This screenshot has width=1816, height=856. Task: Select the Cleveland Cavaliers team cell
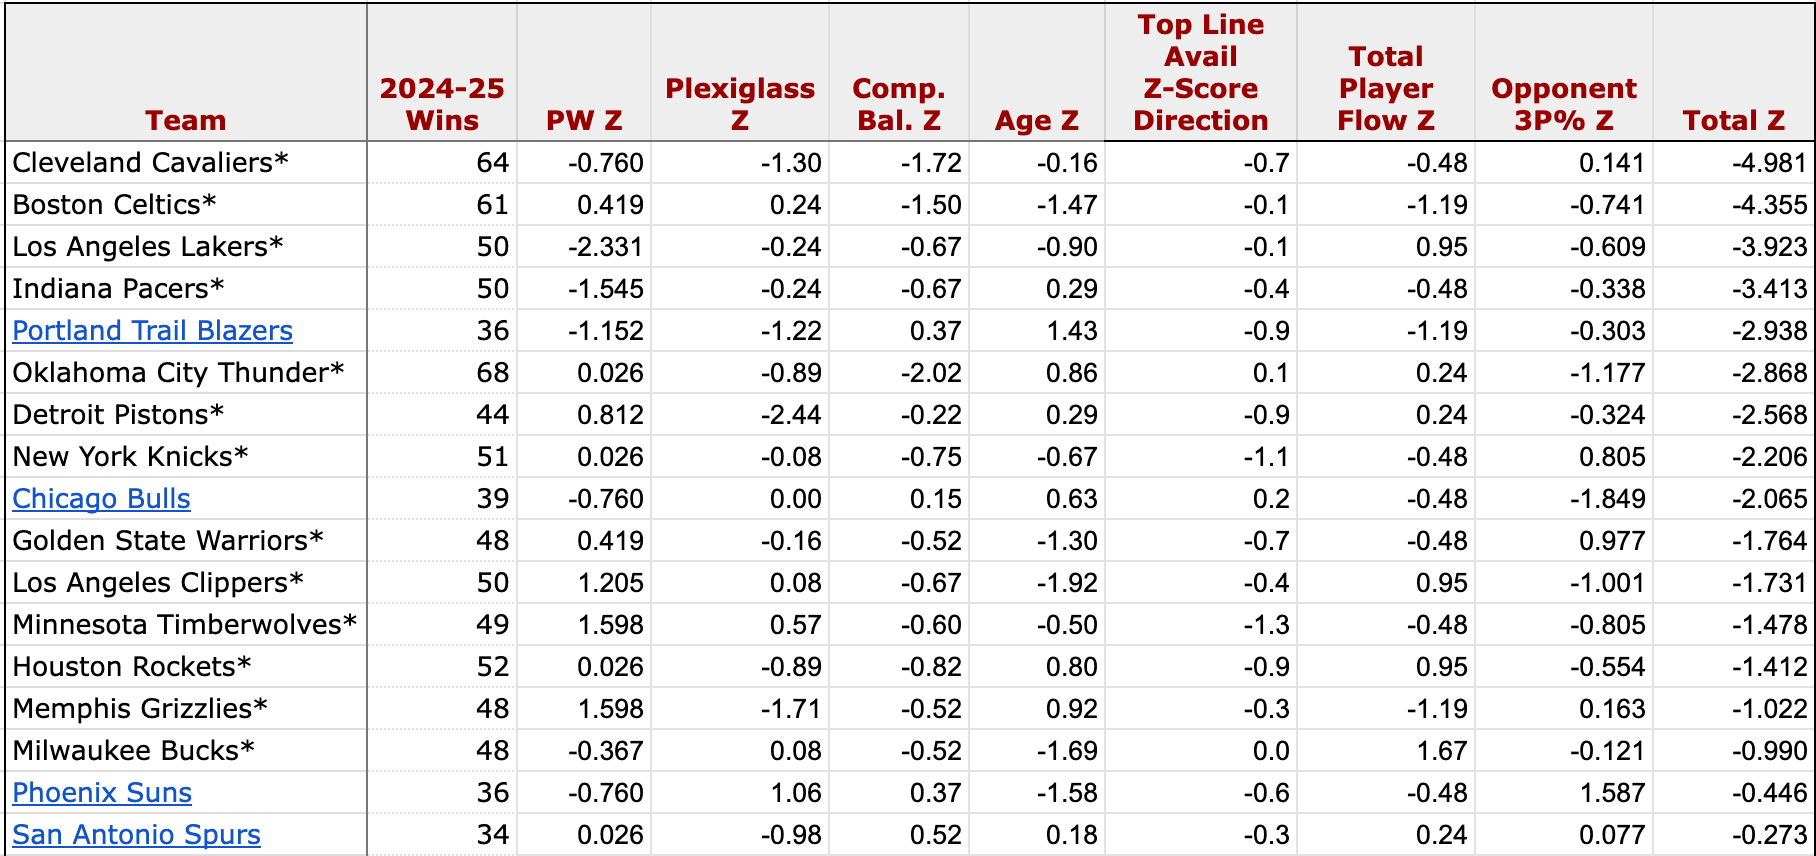coord(186,163)
